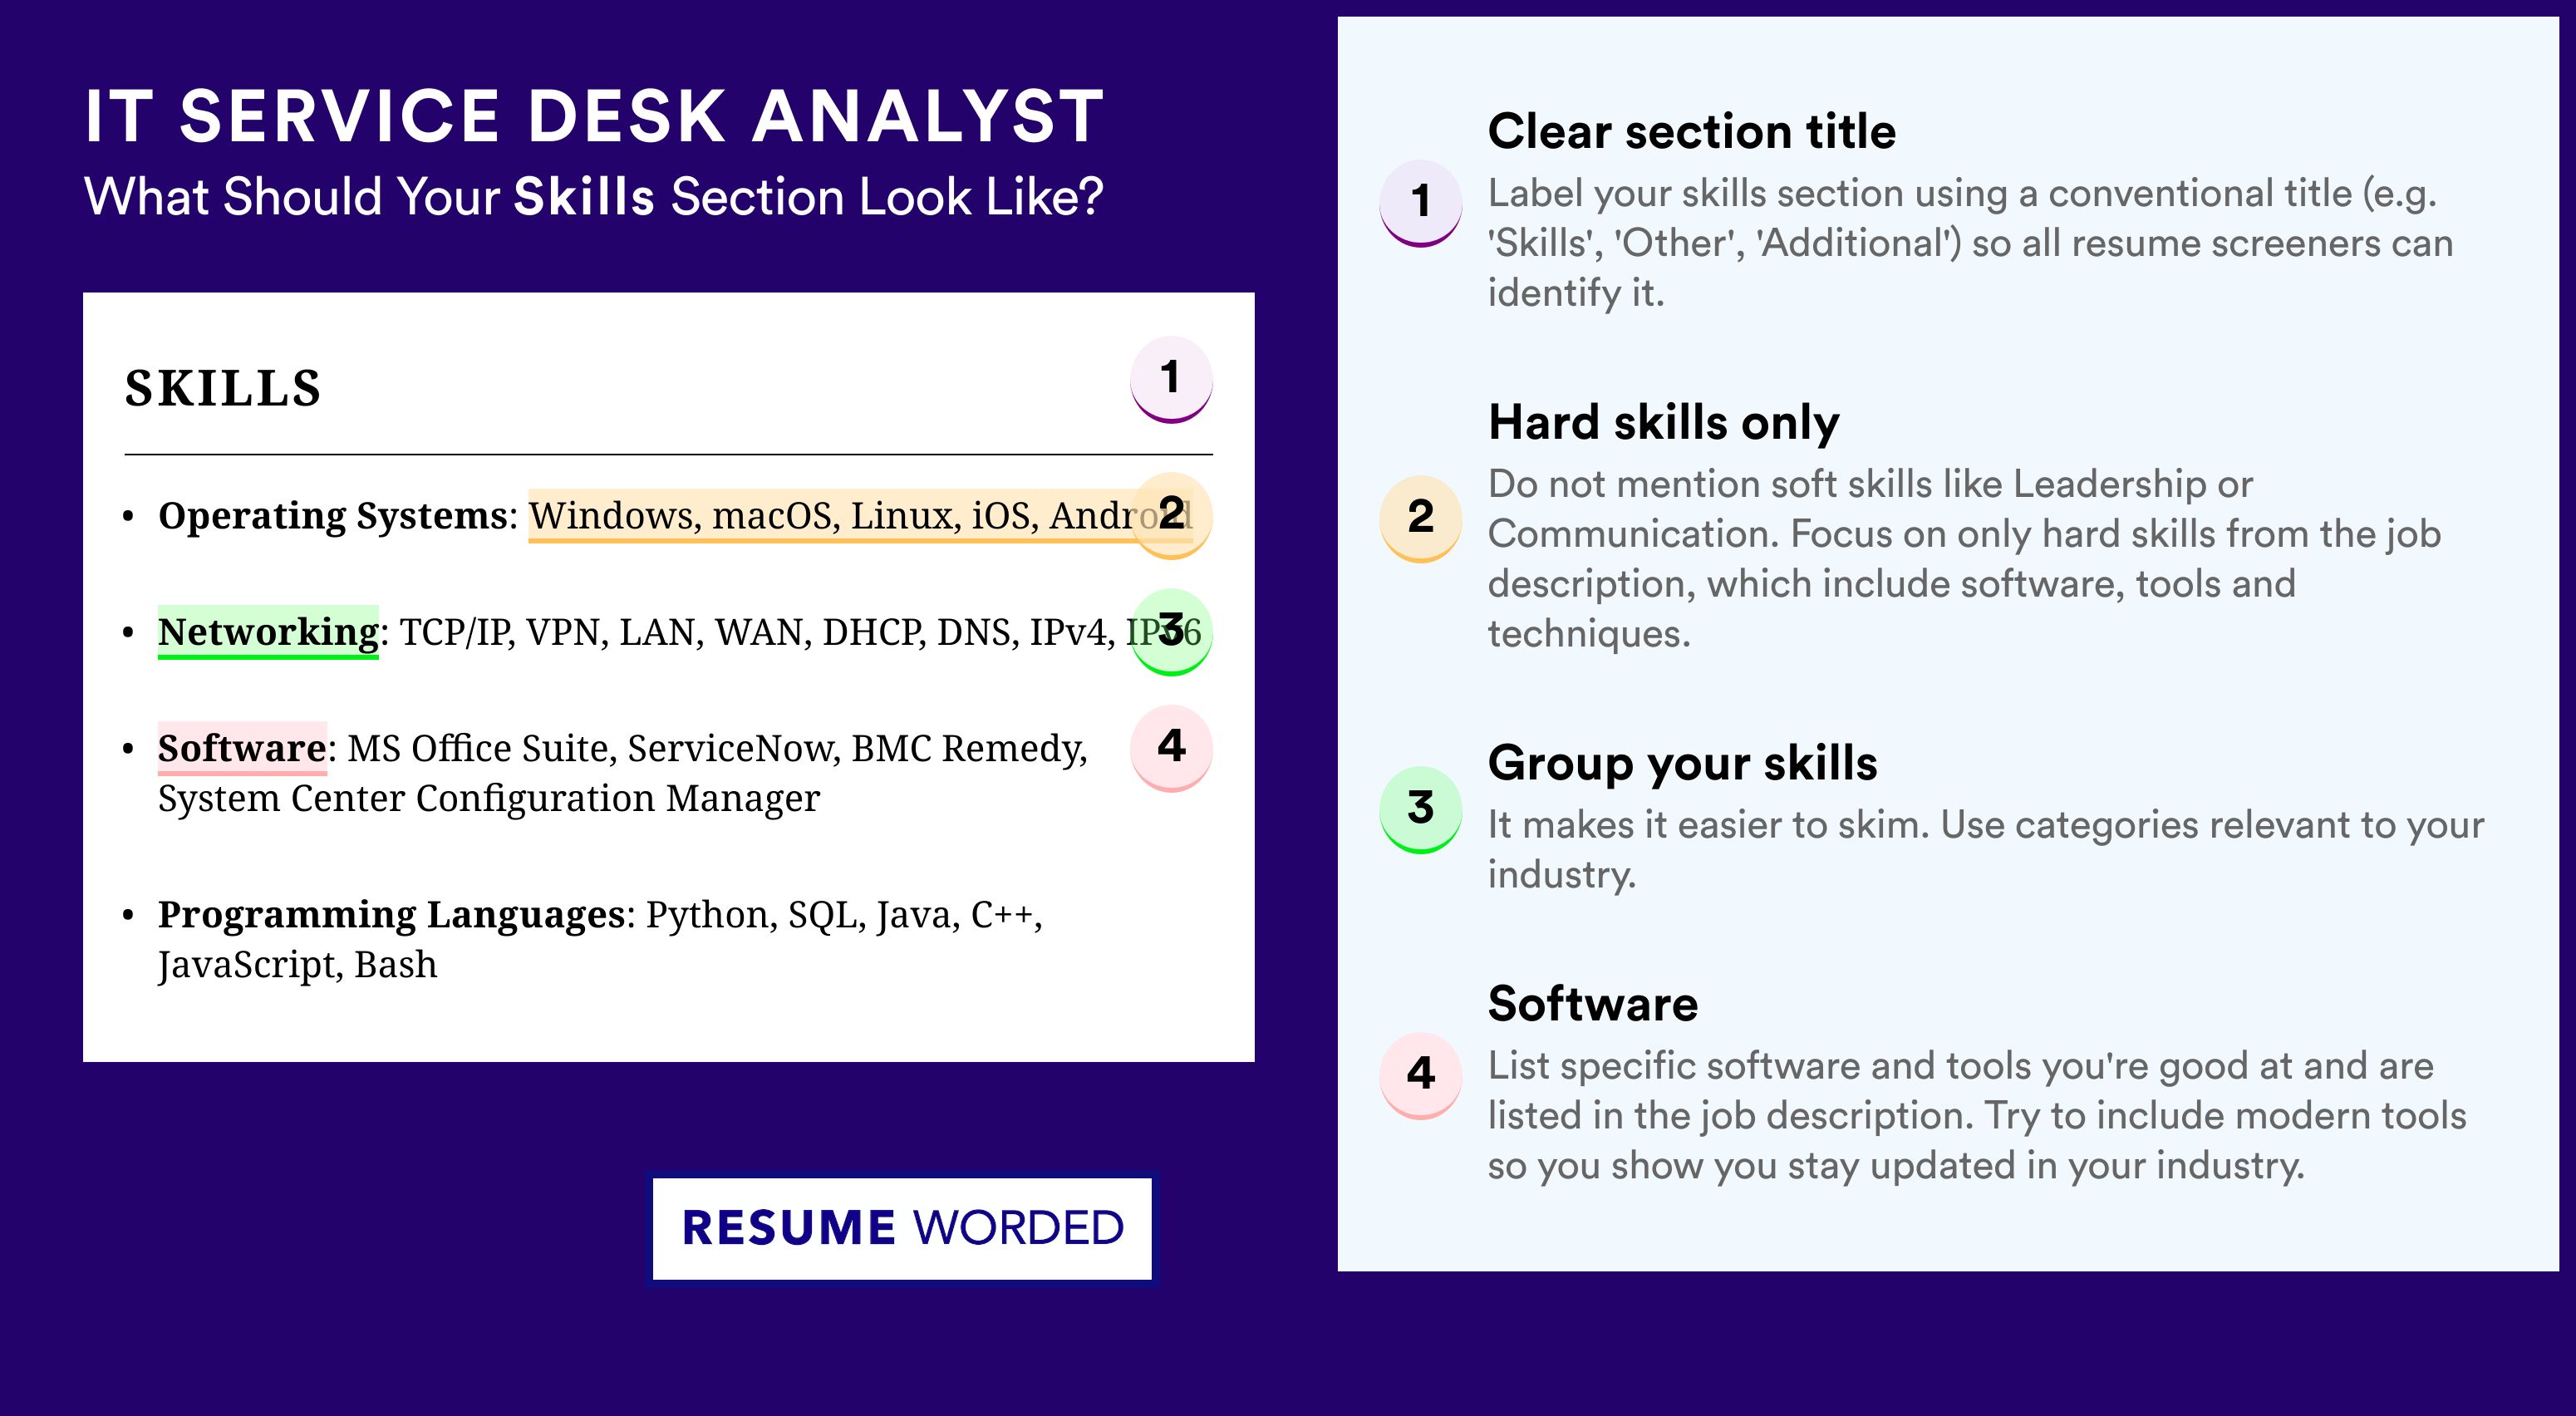Click the Resume Worded logo
This screenshot has width=2576, height=1416.
pyautogui.click(x=902, y=1228)
